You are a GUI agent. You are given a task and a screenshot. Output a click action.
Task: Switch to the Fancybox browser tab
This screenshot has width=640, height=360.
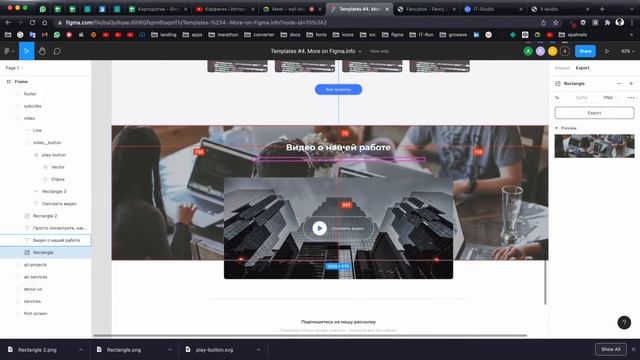click(x=426, y=9)
